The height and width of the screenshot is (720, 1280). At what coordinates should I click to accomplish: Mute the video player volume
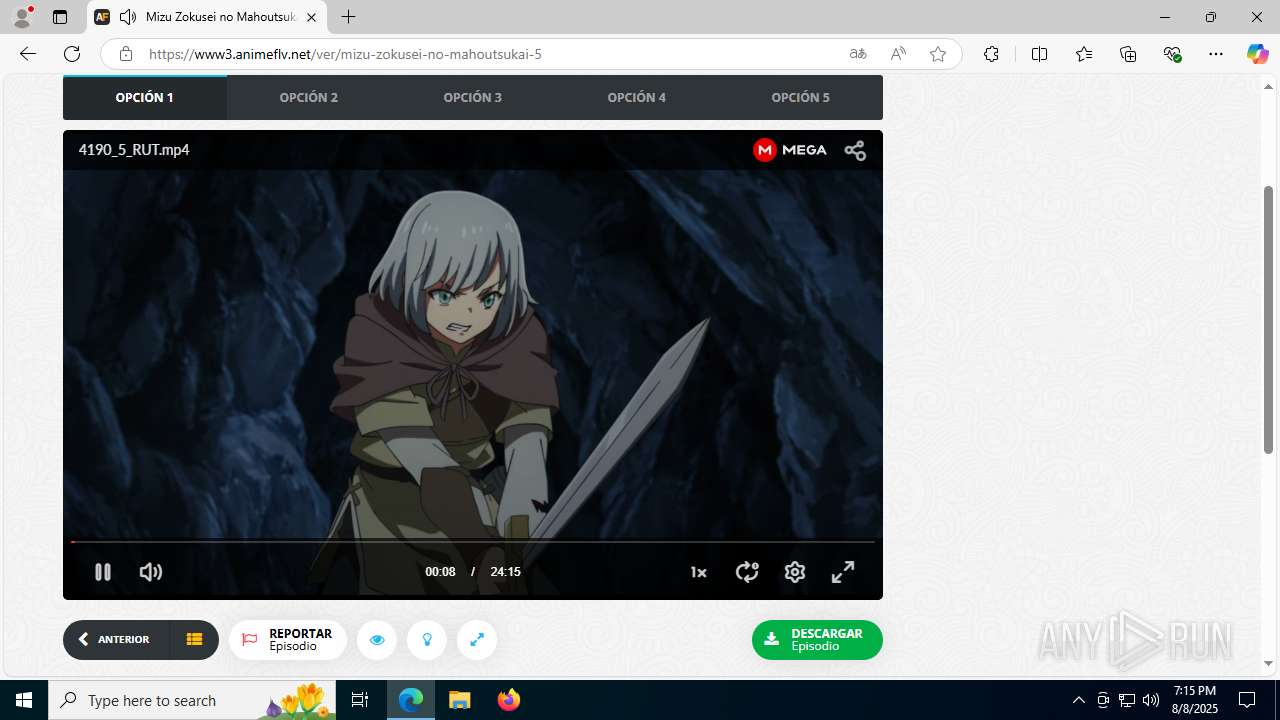[151, 572]
